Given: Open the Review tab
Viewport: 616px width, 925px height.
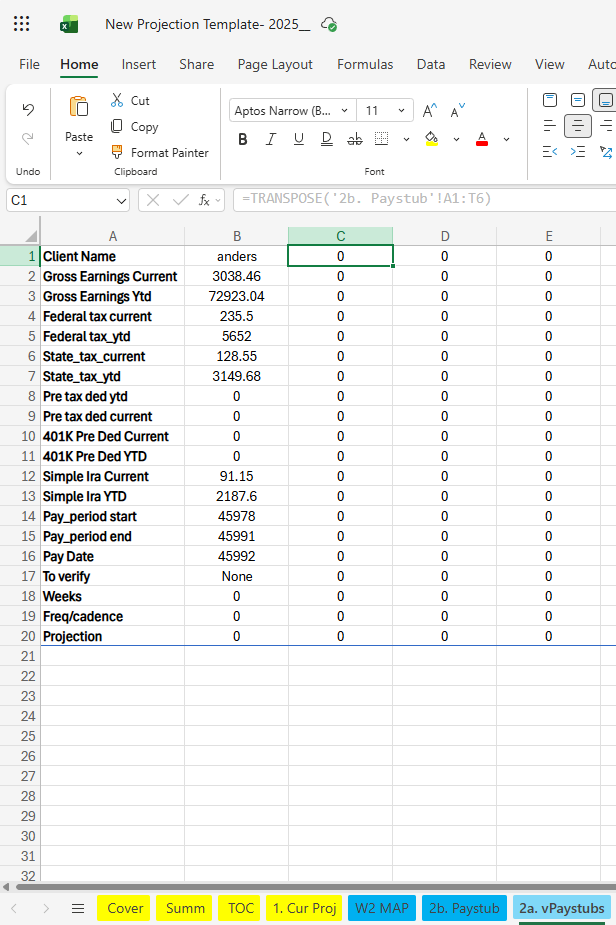Looking at the screenshot, I should (490, 64).
